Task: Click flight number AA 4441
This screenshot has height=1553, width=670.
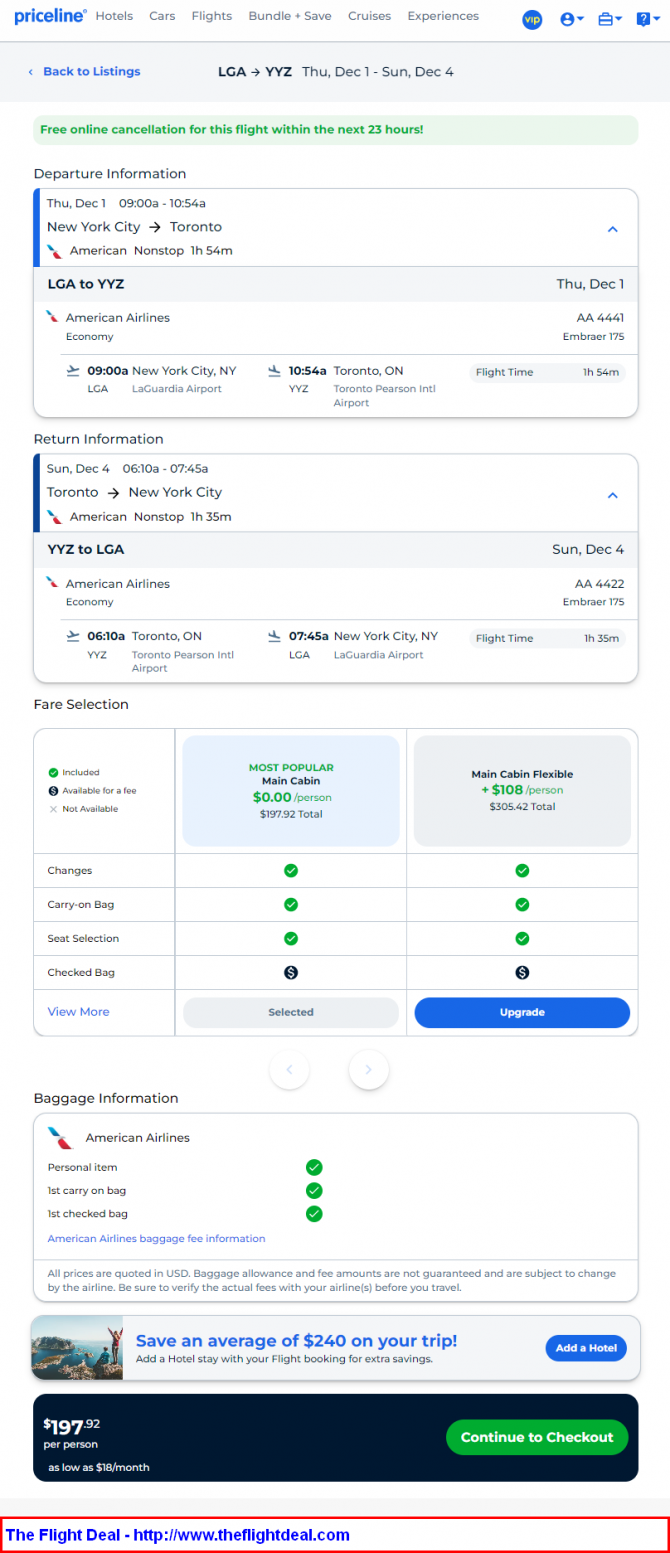Action: [x=599, y=318]
